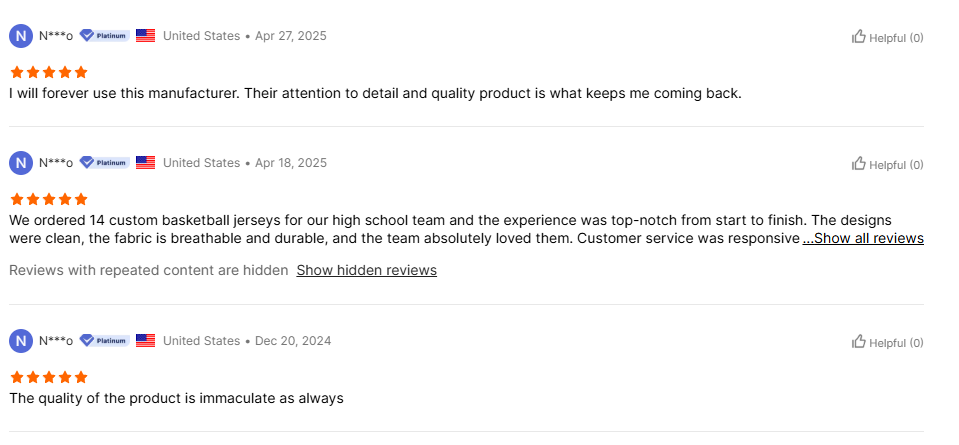
Task: Open Platinum badge on Apr 18, 2025 review
Action: (105, 163)
